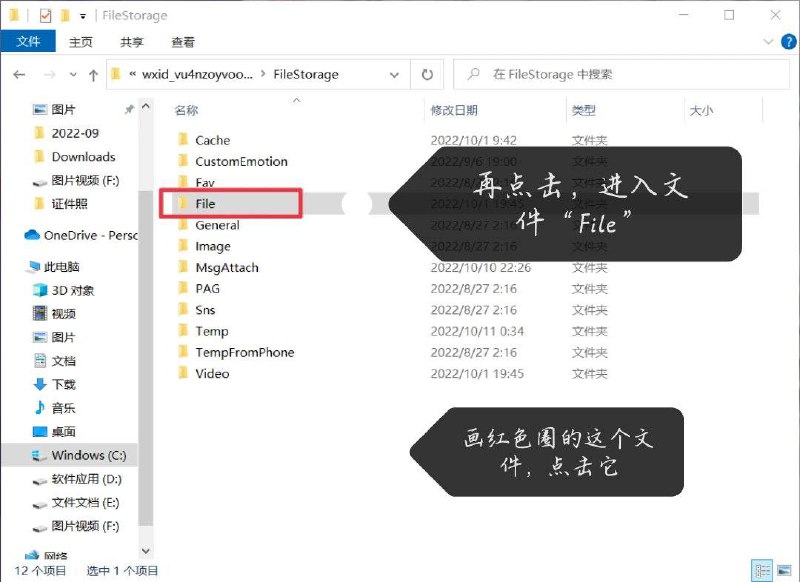Click the Properties icon in the Quick Access Toolbar
Viewport: 800px width, 582px height.
(45, 15)
